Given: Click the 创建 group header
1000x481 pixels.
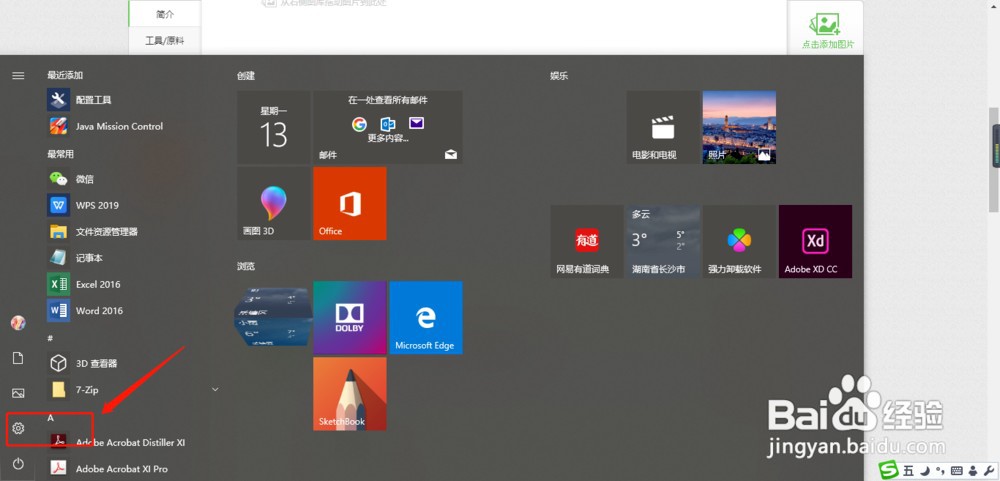Looking at the screenshot, I should click(246, 75).
